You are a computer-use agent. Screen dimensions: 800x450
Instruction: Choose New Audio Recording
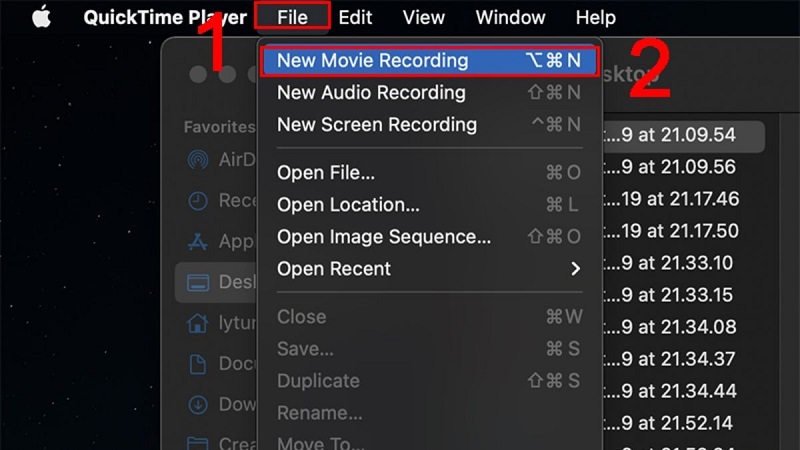371,92
